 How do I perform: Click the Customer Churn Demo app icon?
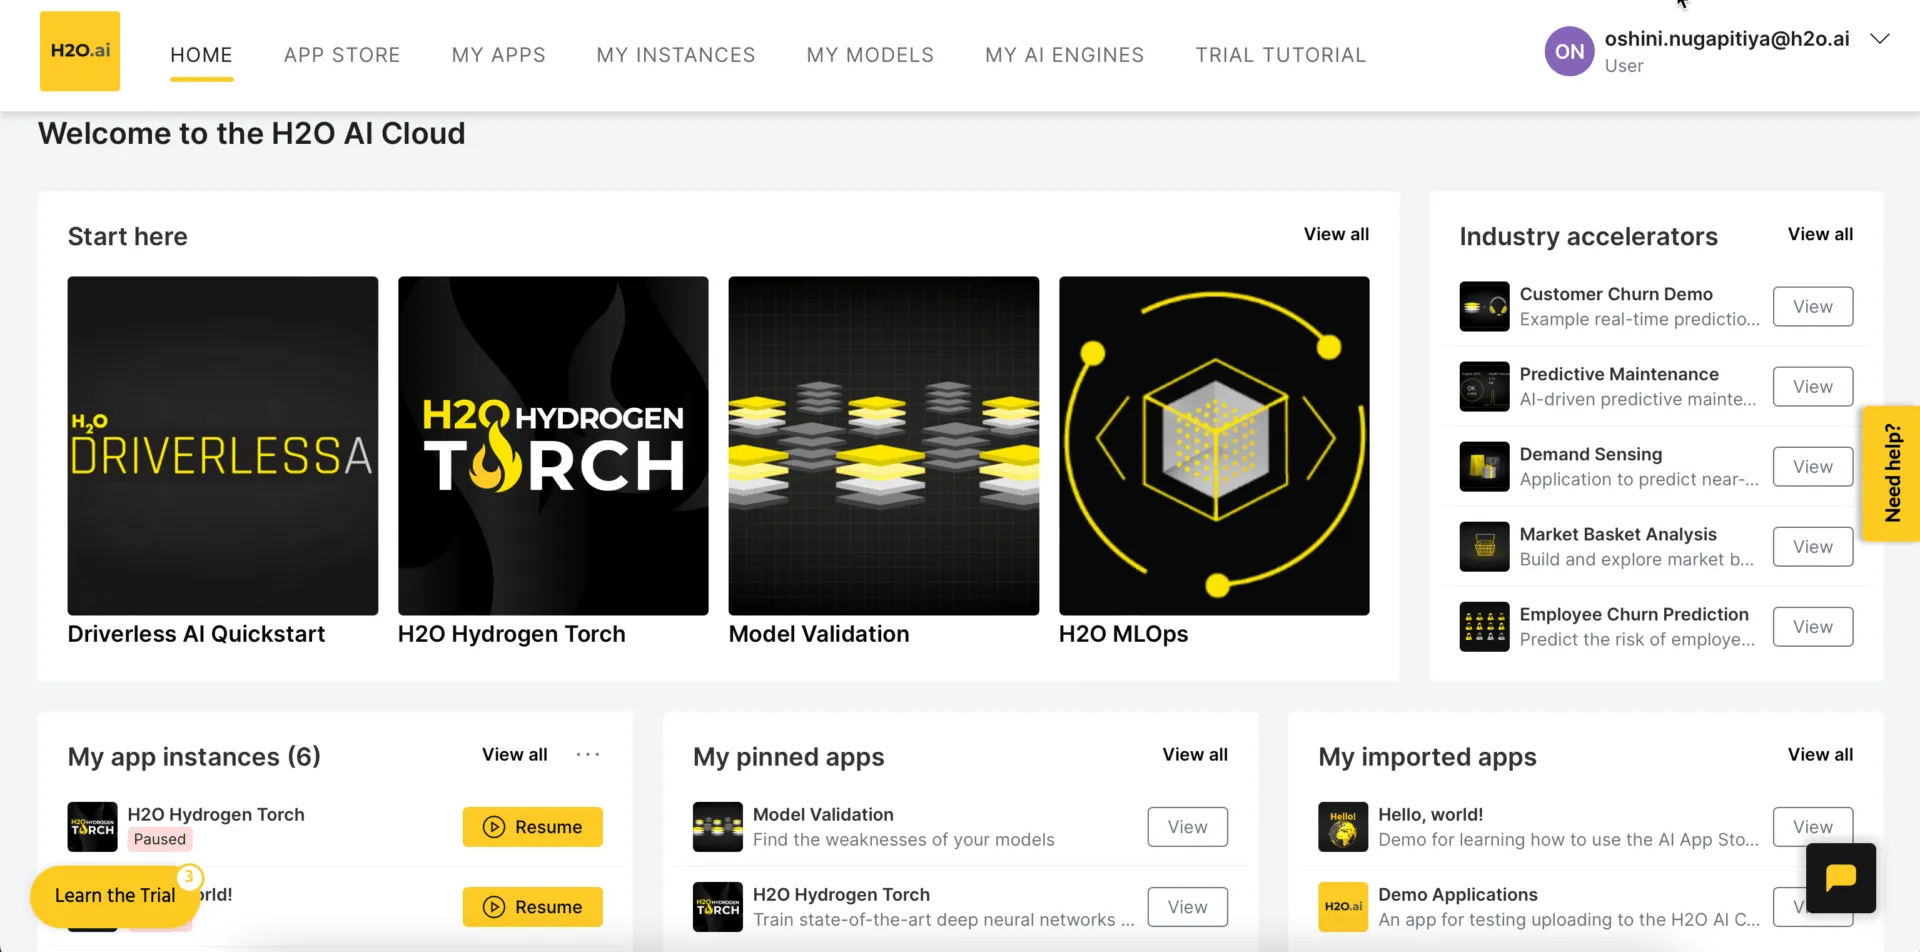pyautogui.click(x=1484, y=306)
